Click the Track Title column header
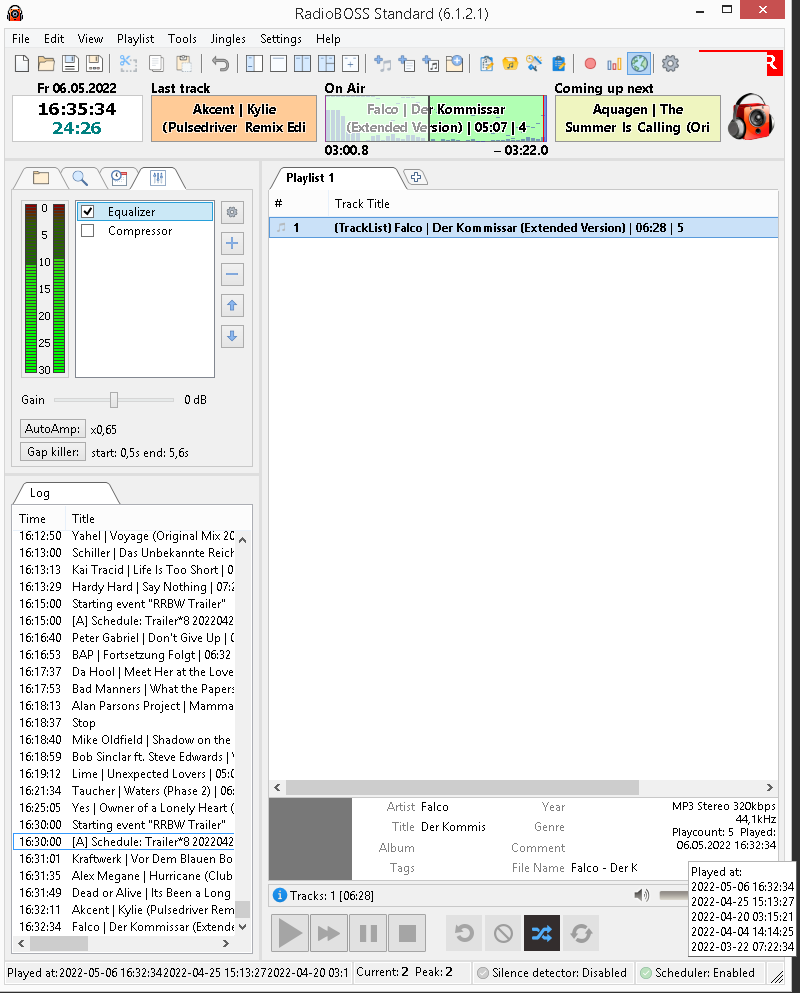This screenshot has height=993, width=800. tap(362, 204)
